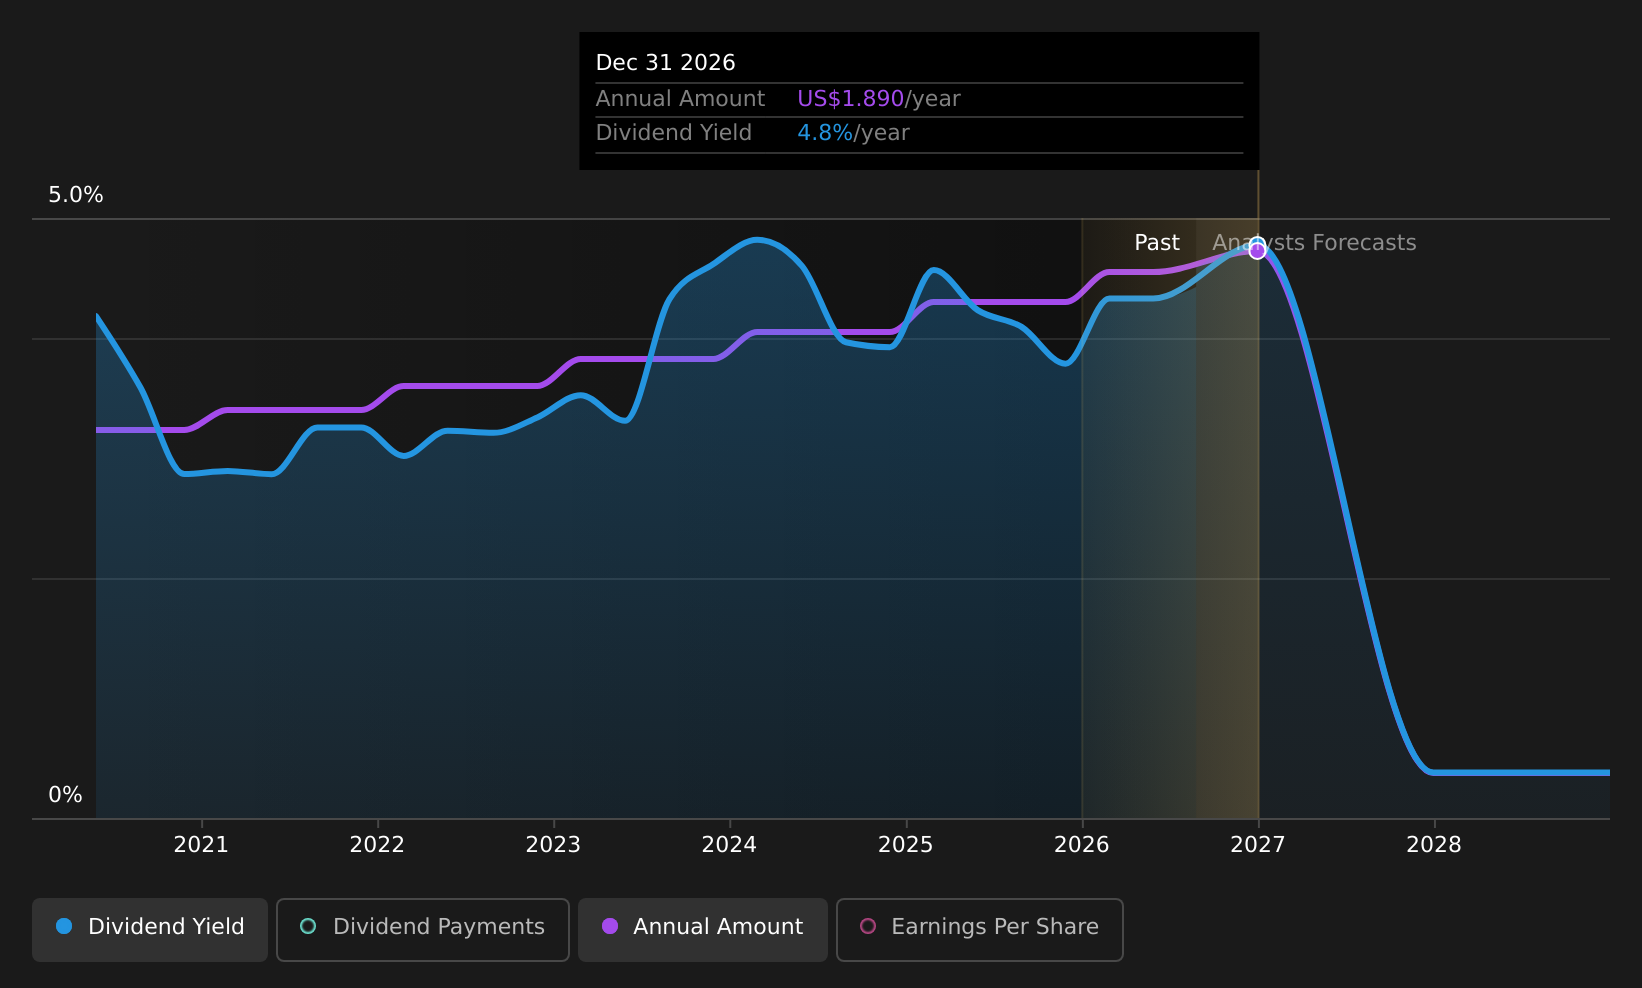
Task: Click the 4.8%/year tooltip value
Action: pyautogui.click(x=853, y=133)
